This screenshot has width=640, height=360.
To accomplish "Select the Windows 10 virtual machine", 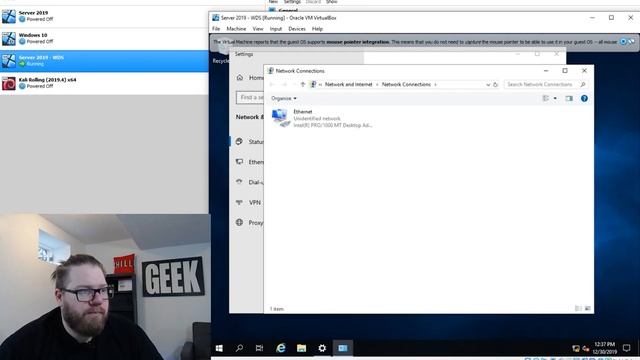I will point(104,38).
